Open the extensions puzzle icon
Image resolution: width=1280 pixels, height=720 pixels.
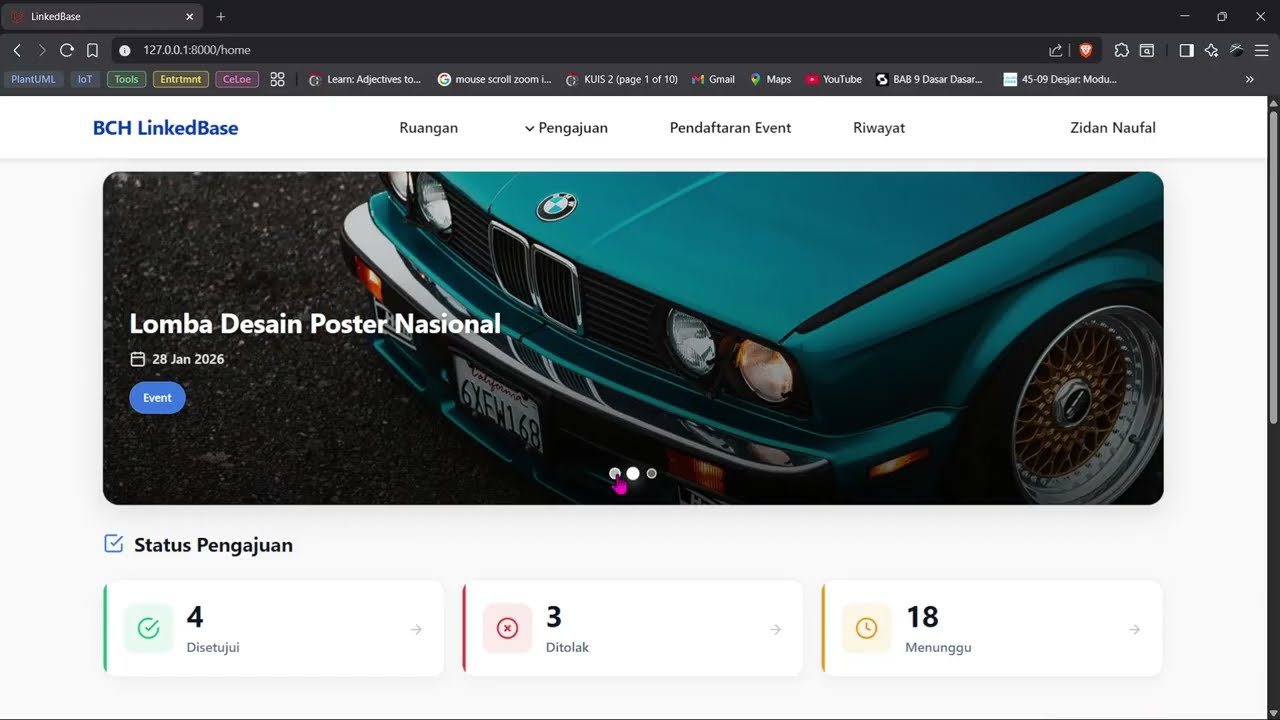pos(1121,50)
